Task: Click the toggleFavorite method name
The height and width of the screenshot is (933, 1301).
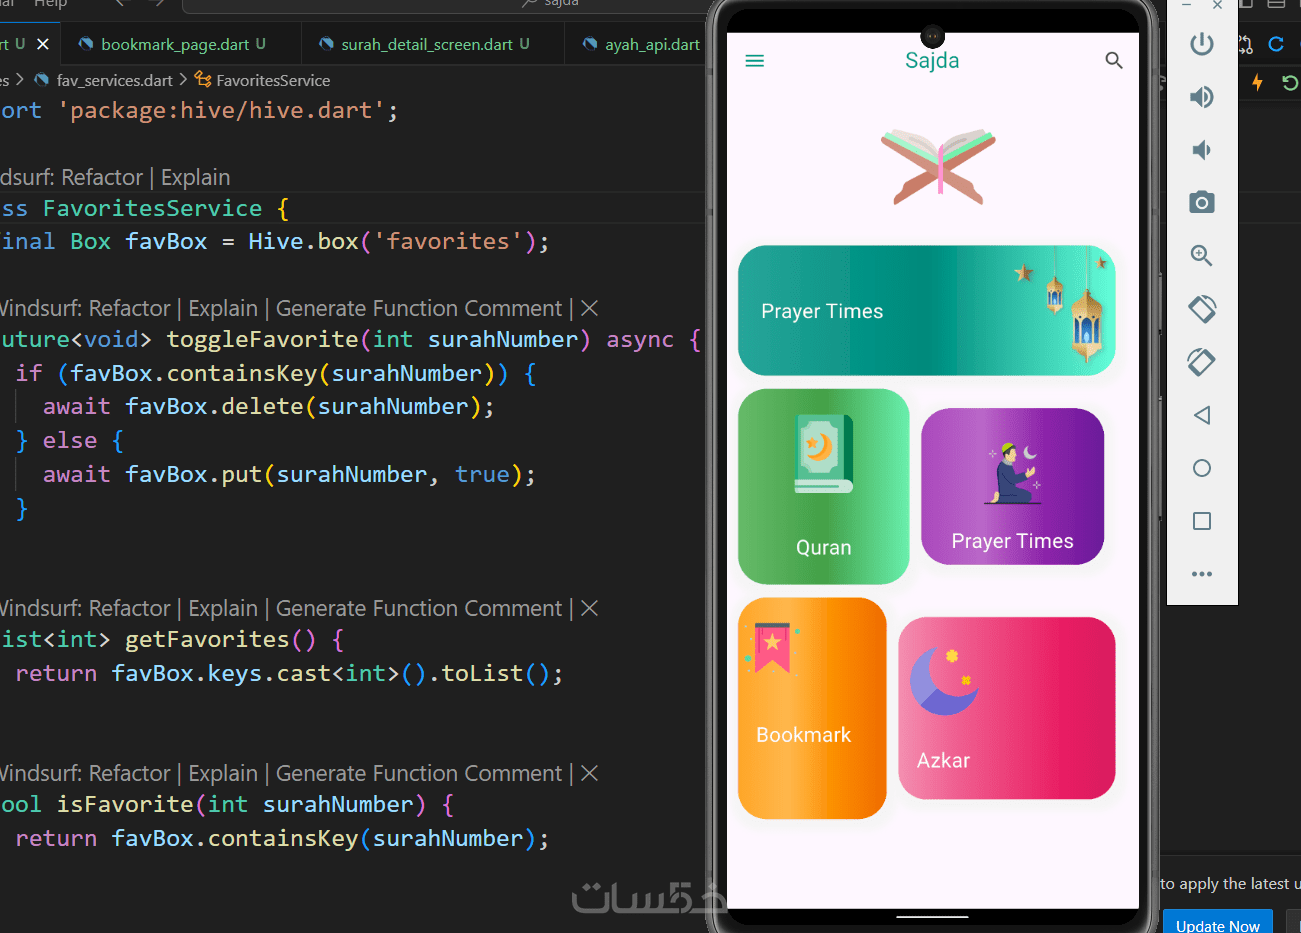Action: point(262,340)
